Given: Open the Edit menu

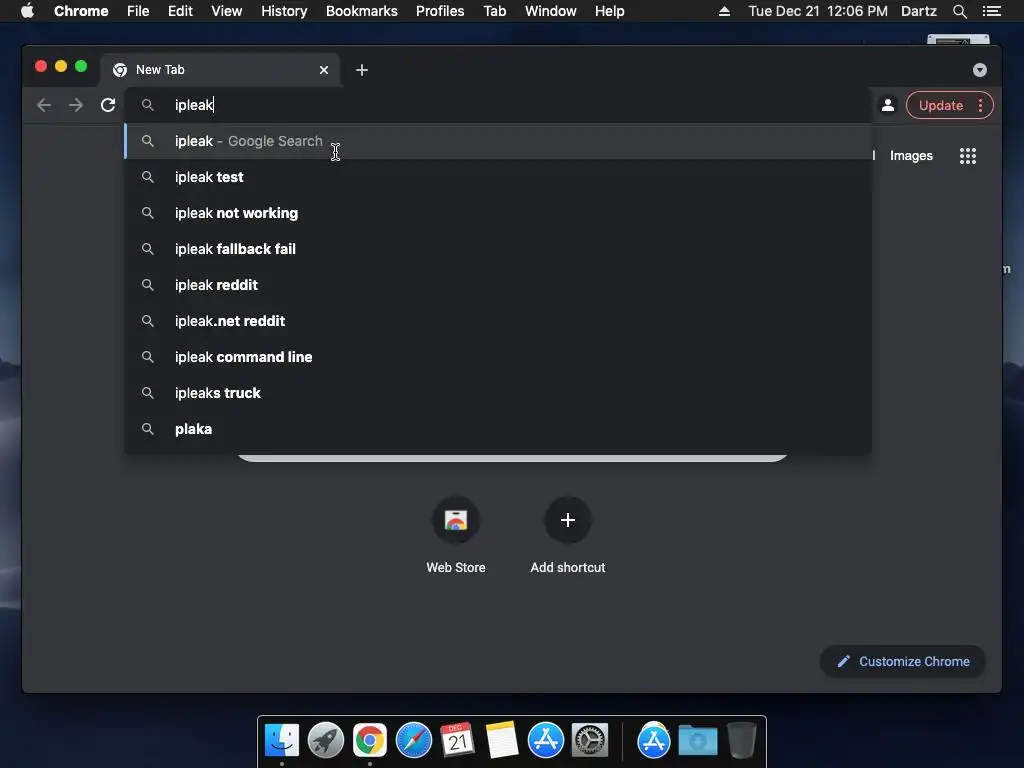Looking at the screenshot, I should point(180,11).
